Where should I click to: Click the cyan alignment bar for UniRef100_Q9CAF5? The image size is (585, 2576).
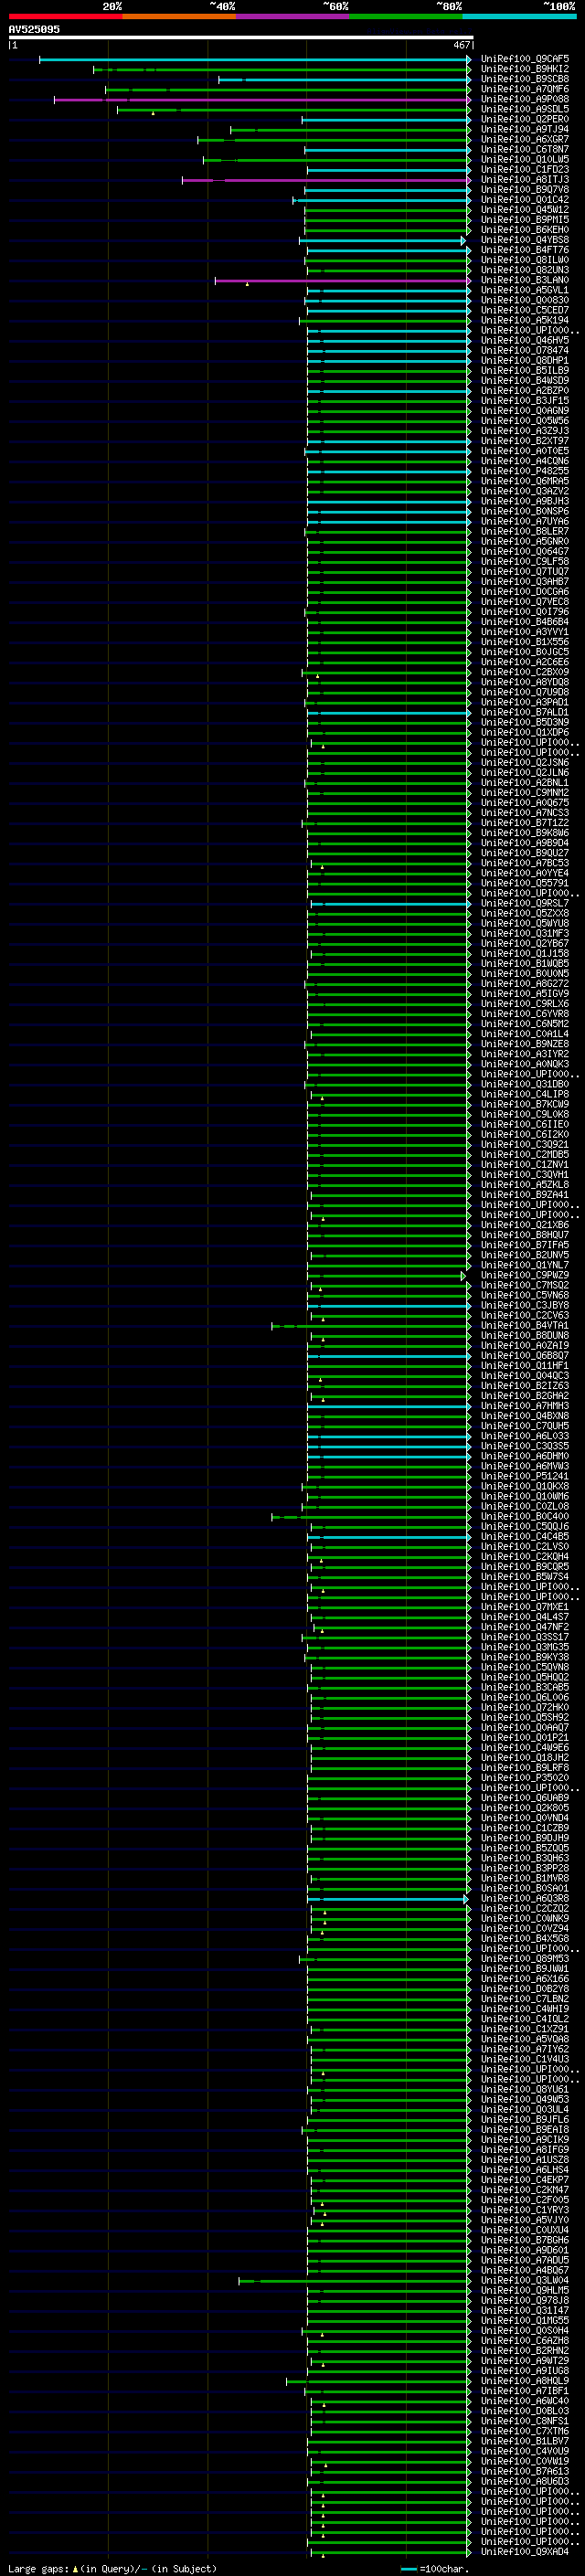point(254,60)
